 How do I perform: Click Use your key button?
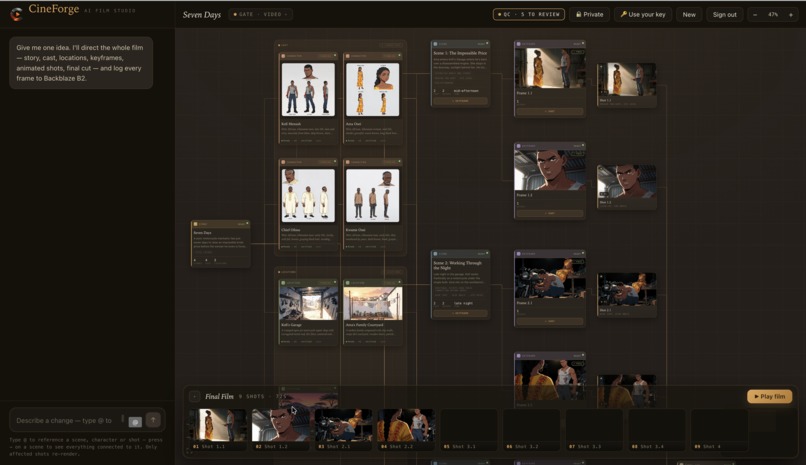click(643, 14)
